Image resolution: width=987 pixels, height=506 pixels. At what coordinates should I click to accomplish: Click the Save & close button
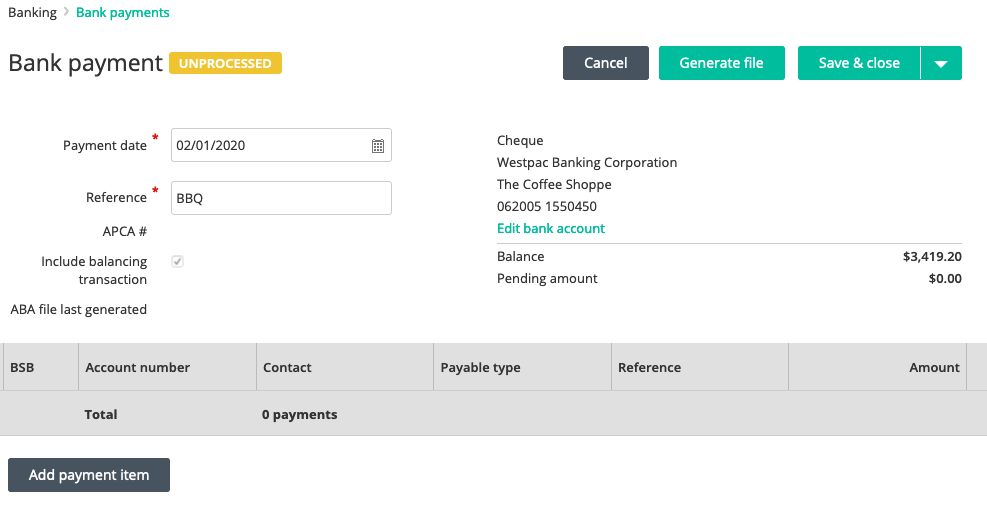click(x=859, y=63)
